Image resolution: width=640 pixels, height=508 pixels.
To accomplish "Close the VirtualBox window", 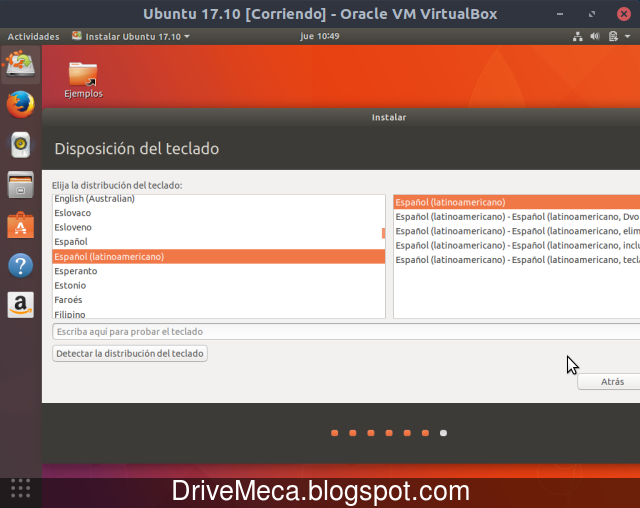I will click(x=624, y=14).
